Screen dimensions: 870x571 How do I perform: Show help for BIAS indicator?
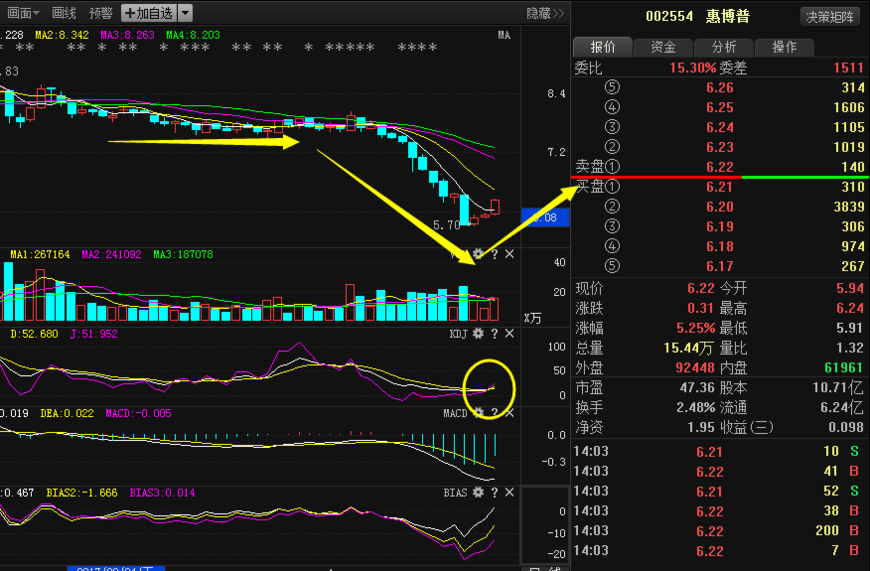point(494,492)
